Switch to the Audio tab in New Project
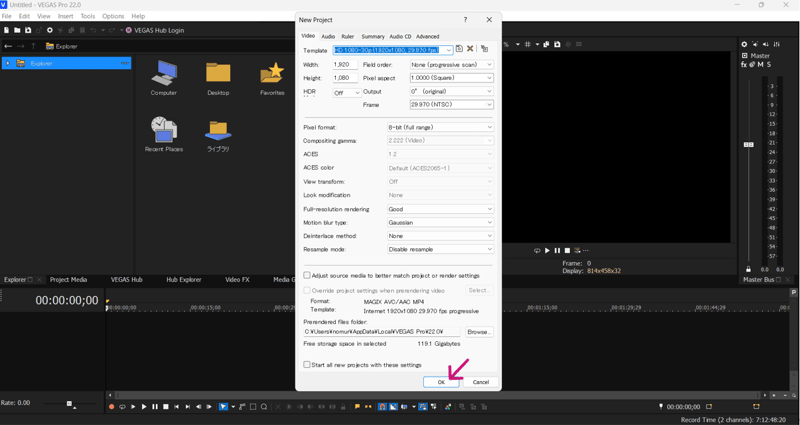Image resolution: width=800 pixels, height=425 pixels. click(x=328, y=36)
